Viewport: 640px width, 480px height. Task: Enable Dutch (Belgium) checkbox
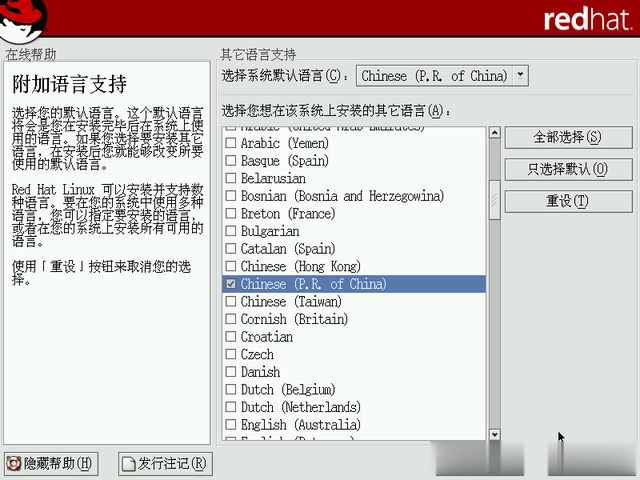[231, 389]
